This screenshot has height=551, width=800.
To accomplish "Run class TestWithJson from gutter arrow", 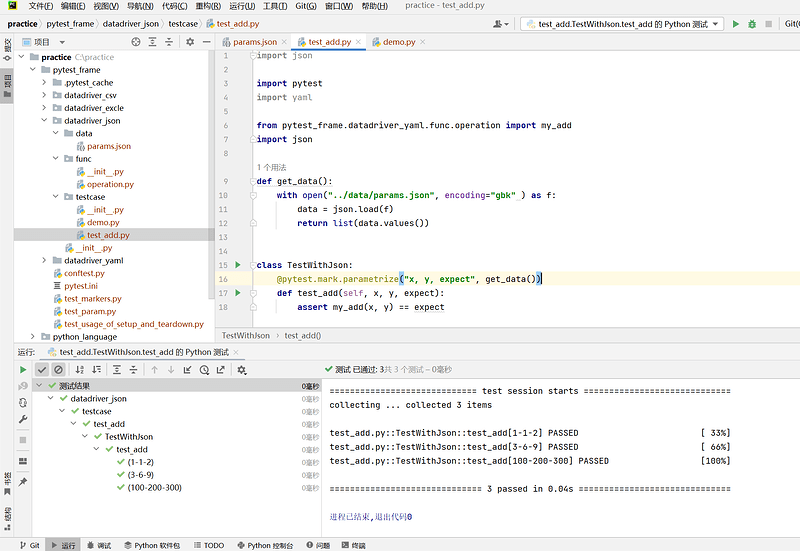I will click(x=238, y=265).
